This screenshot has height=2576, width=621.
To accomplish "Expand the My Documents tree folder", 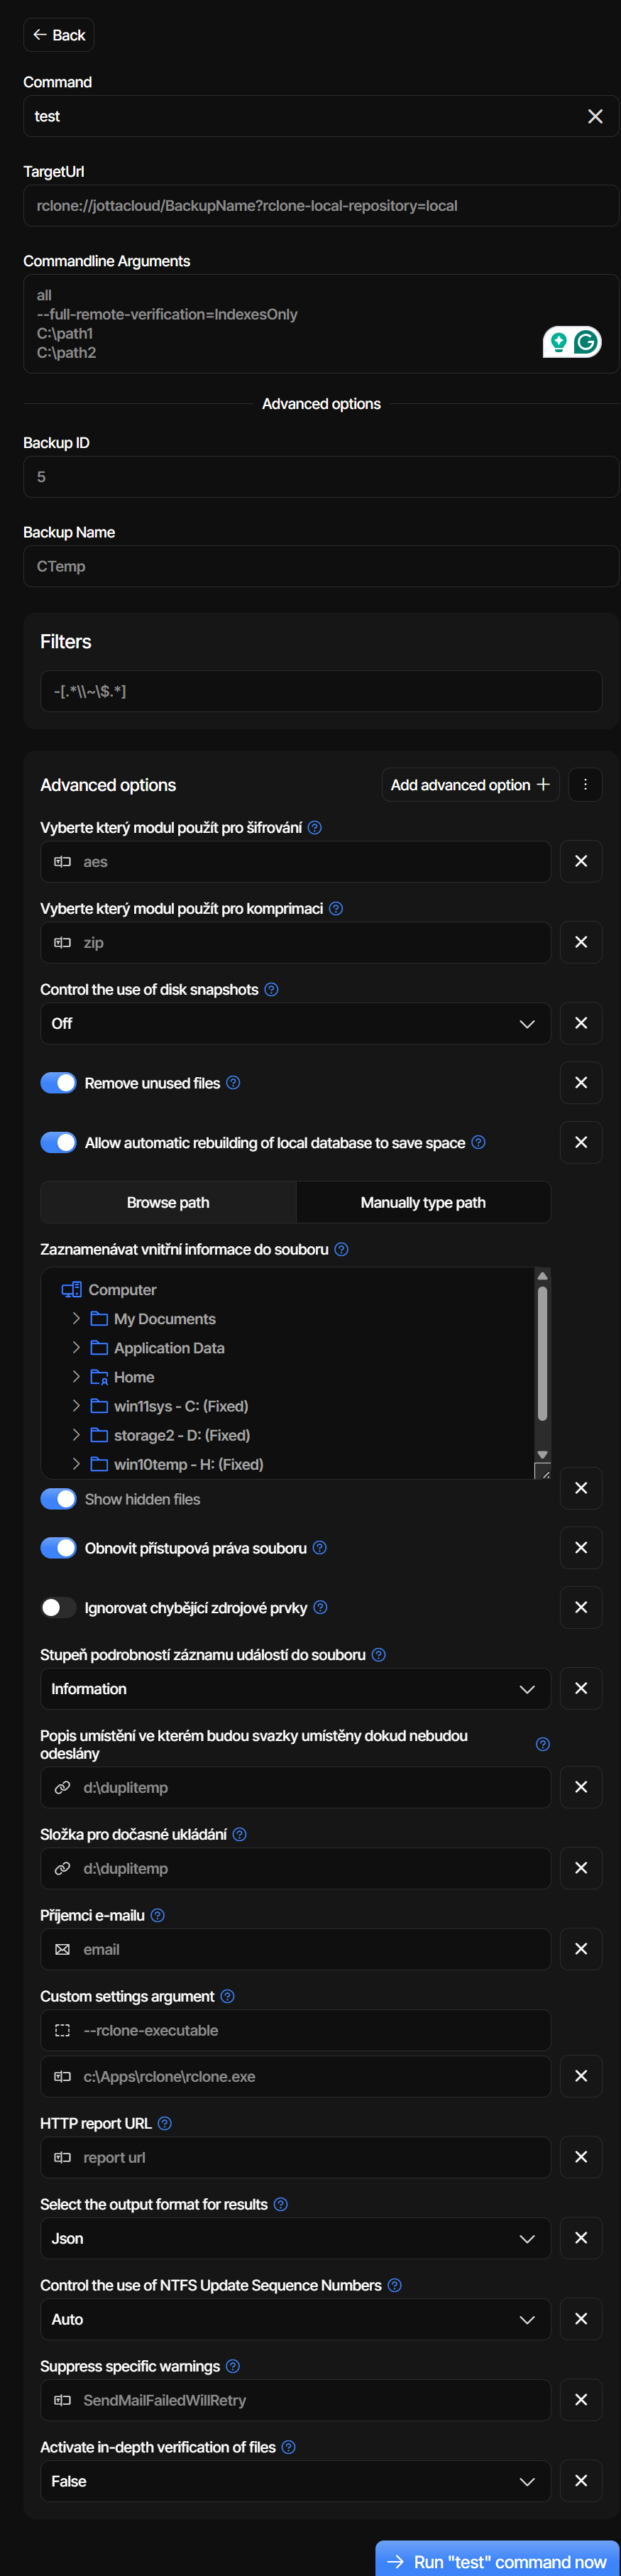I will pos(76,1319).
